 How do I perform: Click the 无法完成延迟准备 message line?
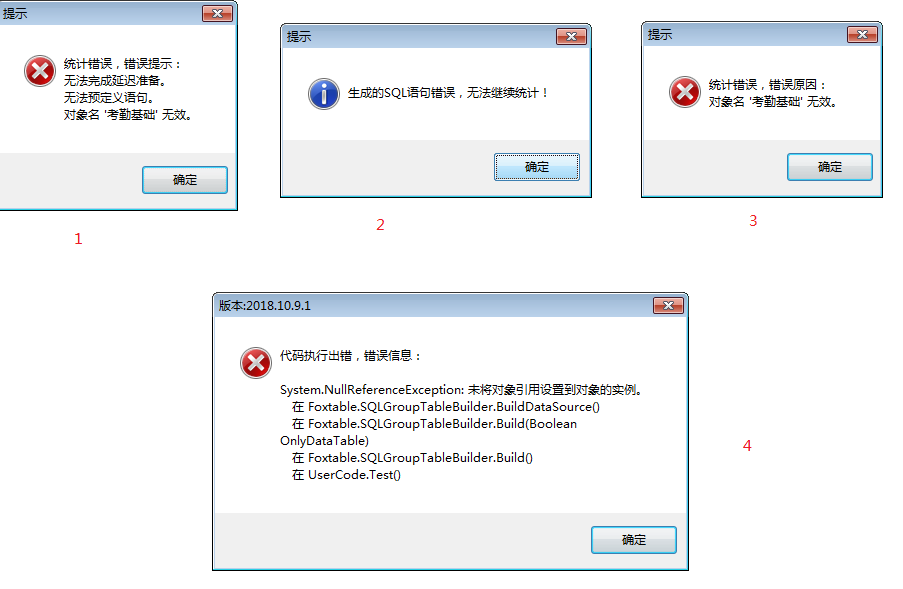(x=115, y=81)
